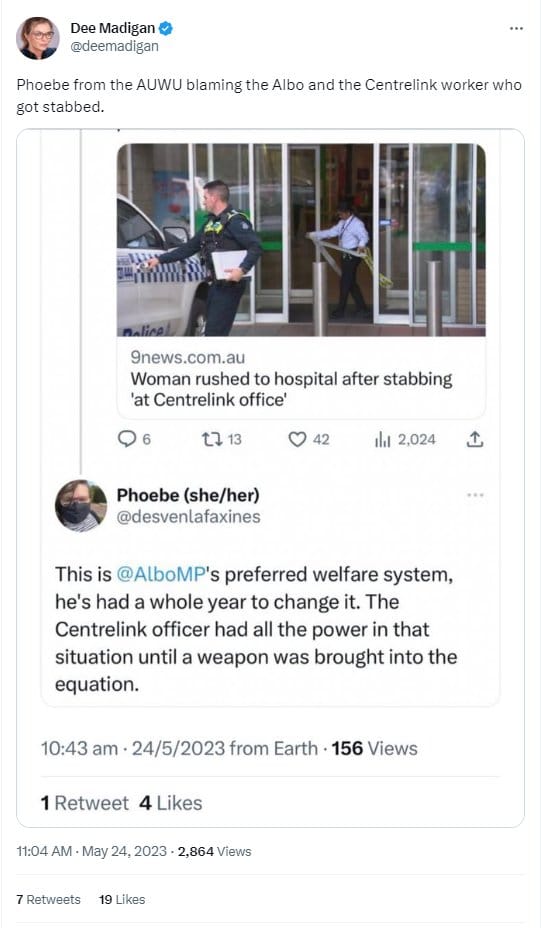541x928 pixels.
Task: Click the 11:04 AM May 24, 2023 timestamp
Action: (x=92, y=852)
